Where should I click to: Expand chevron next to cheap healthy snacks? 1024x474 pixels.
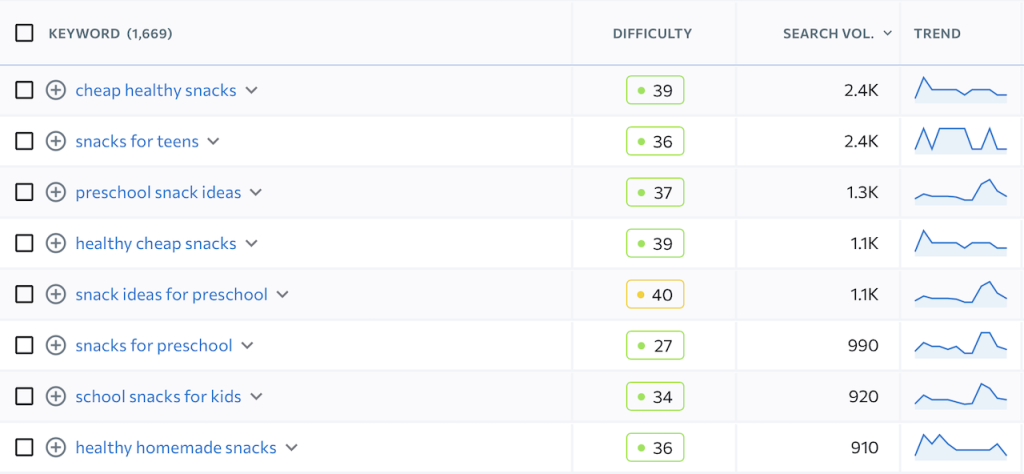(252, 90)
